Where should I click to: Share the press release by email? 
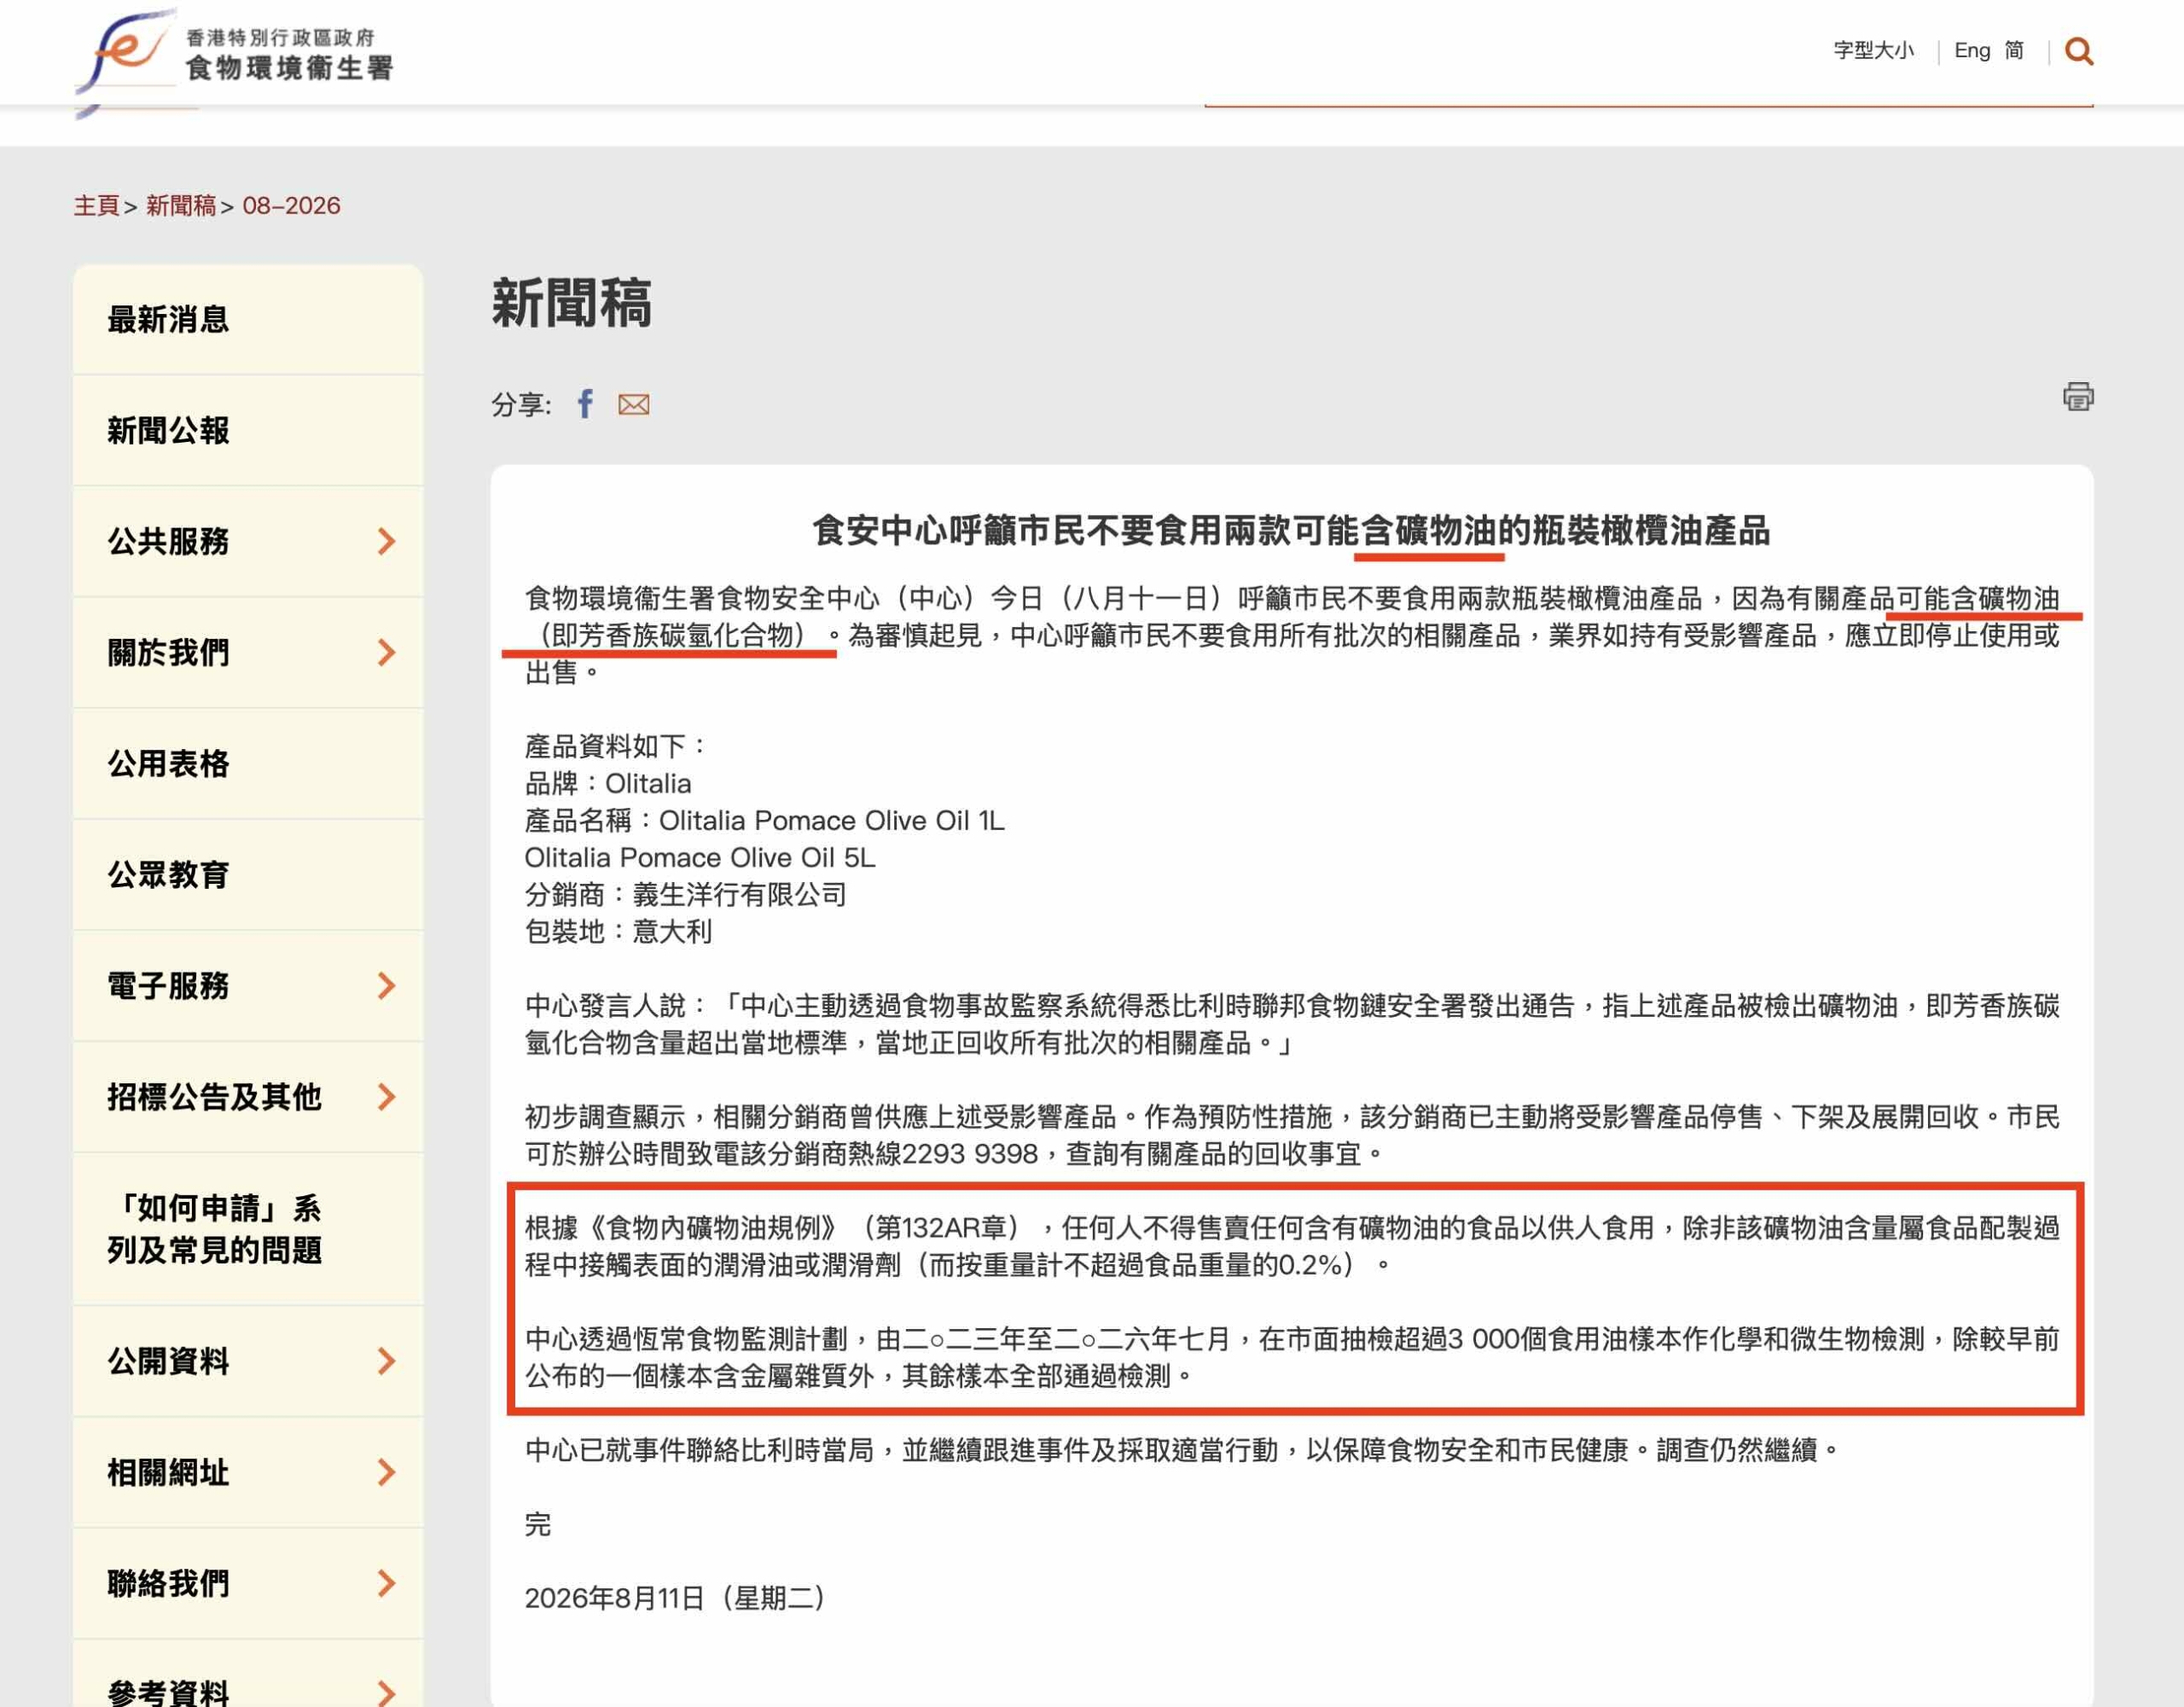pyautogui.click(x=634, y=405)
